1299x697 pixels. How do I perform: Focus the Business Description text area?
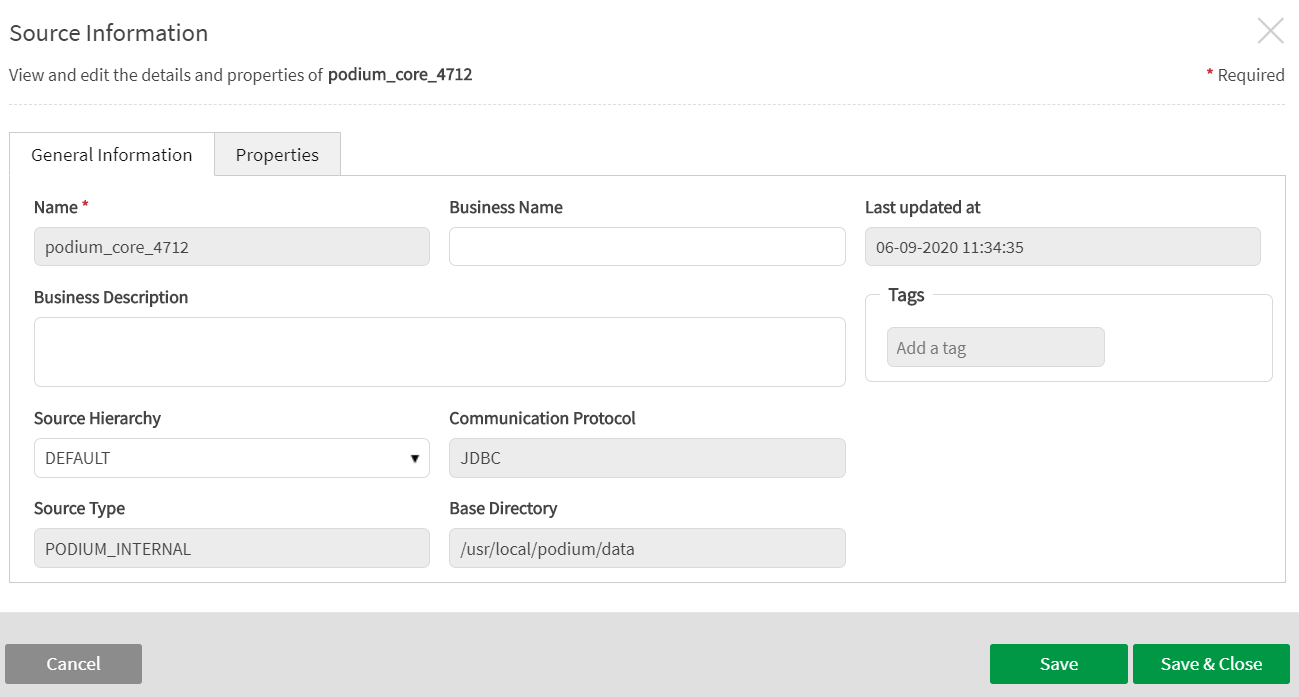pyautogui.click(x=439, y=352)
